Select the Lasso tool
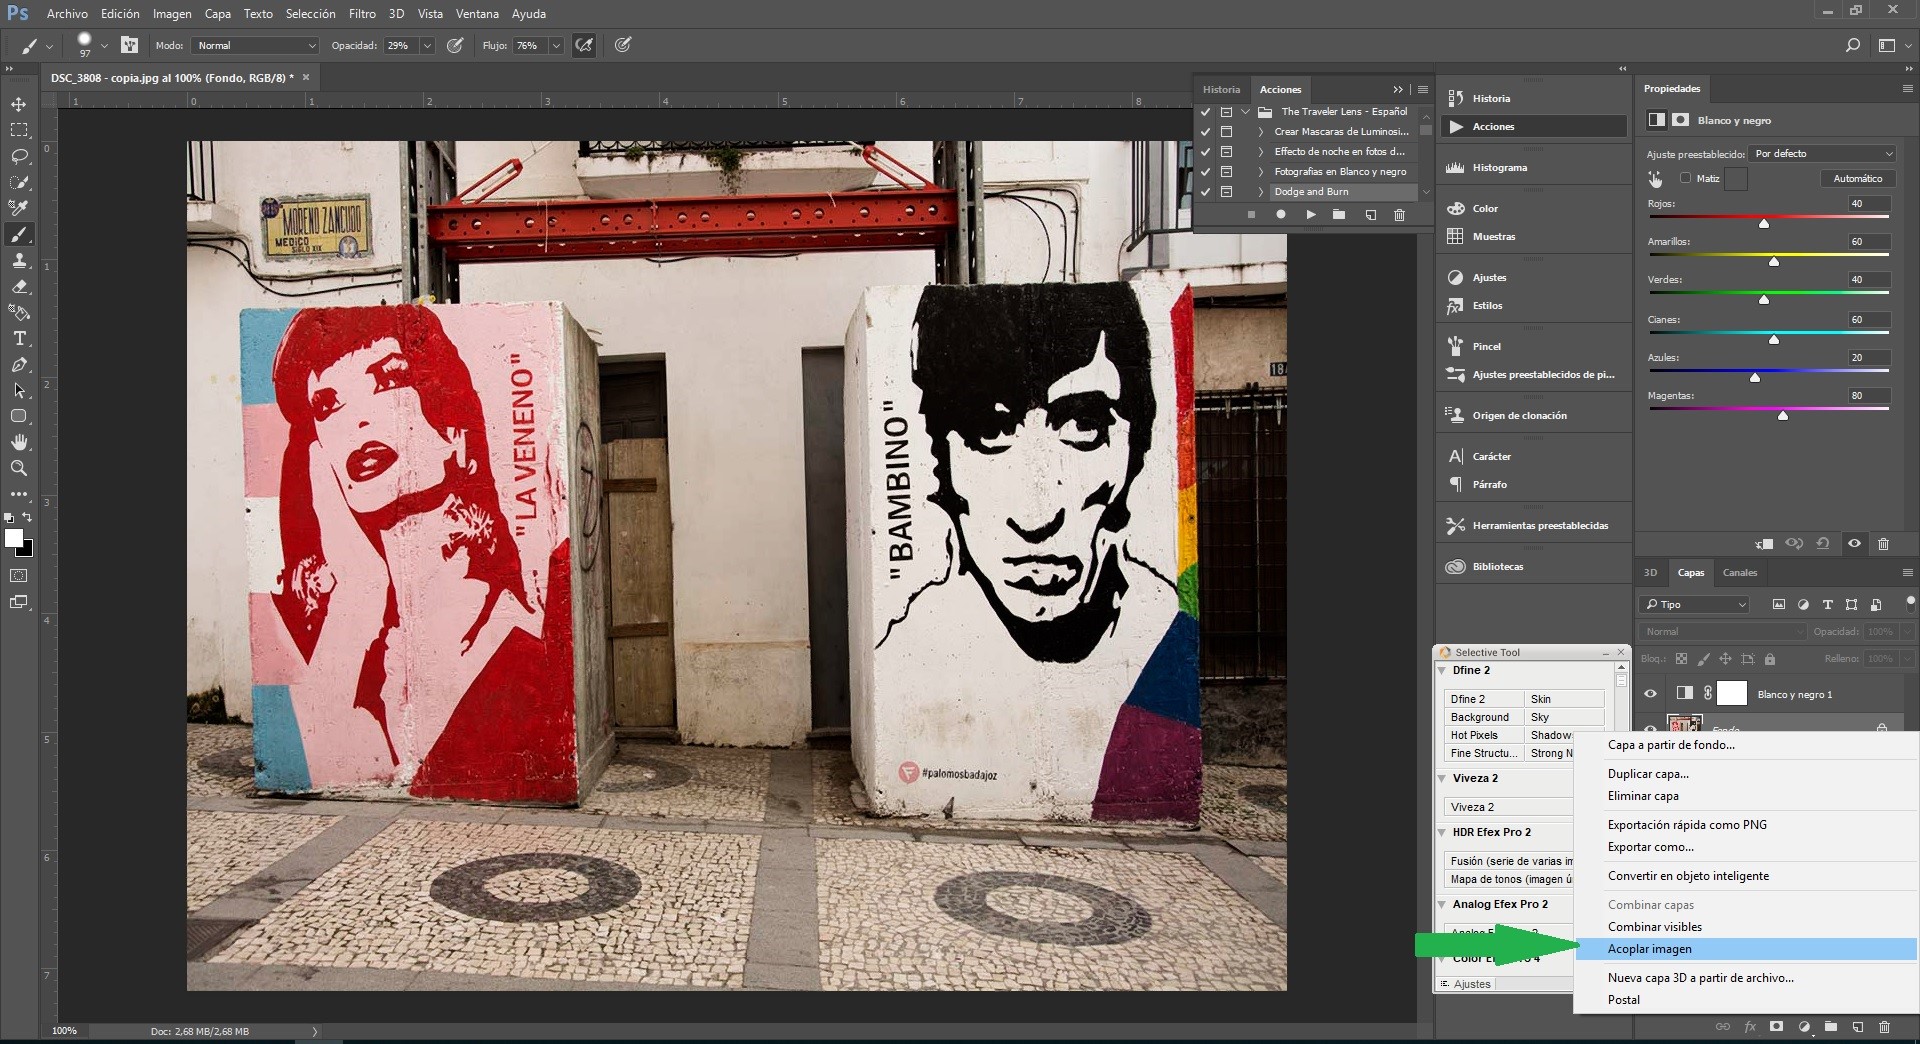The height and width of the screenshot is (1044, 1920). [19, 156]
